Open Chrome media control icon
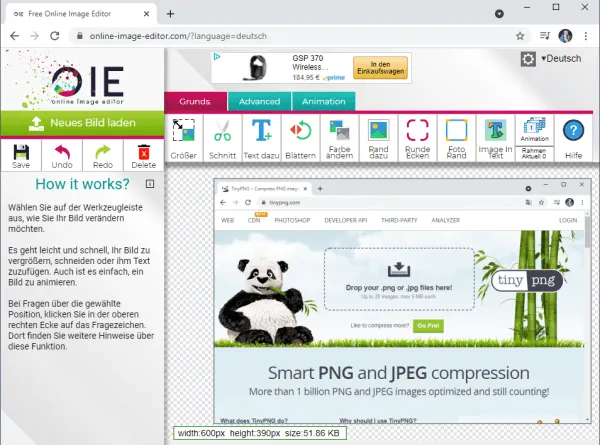The width and height of the screenshot is (600, 445). 545,36
